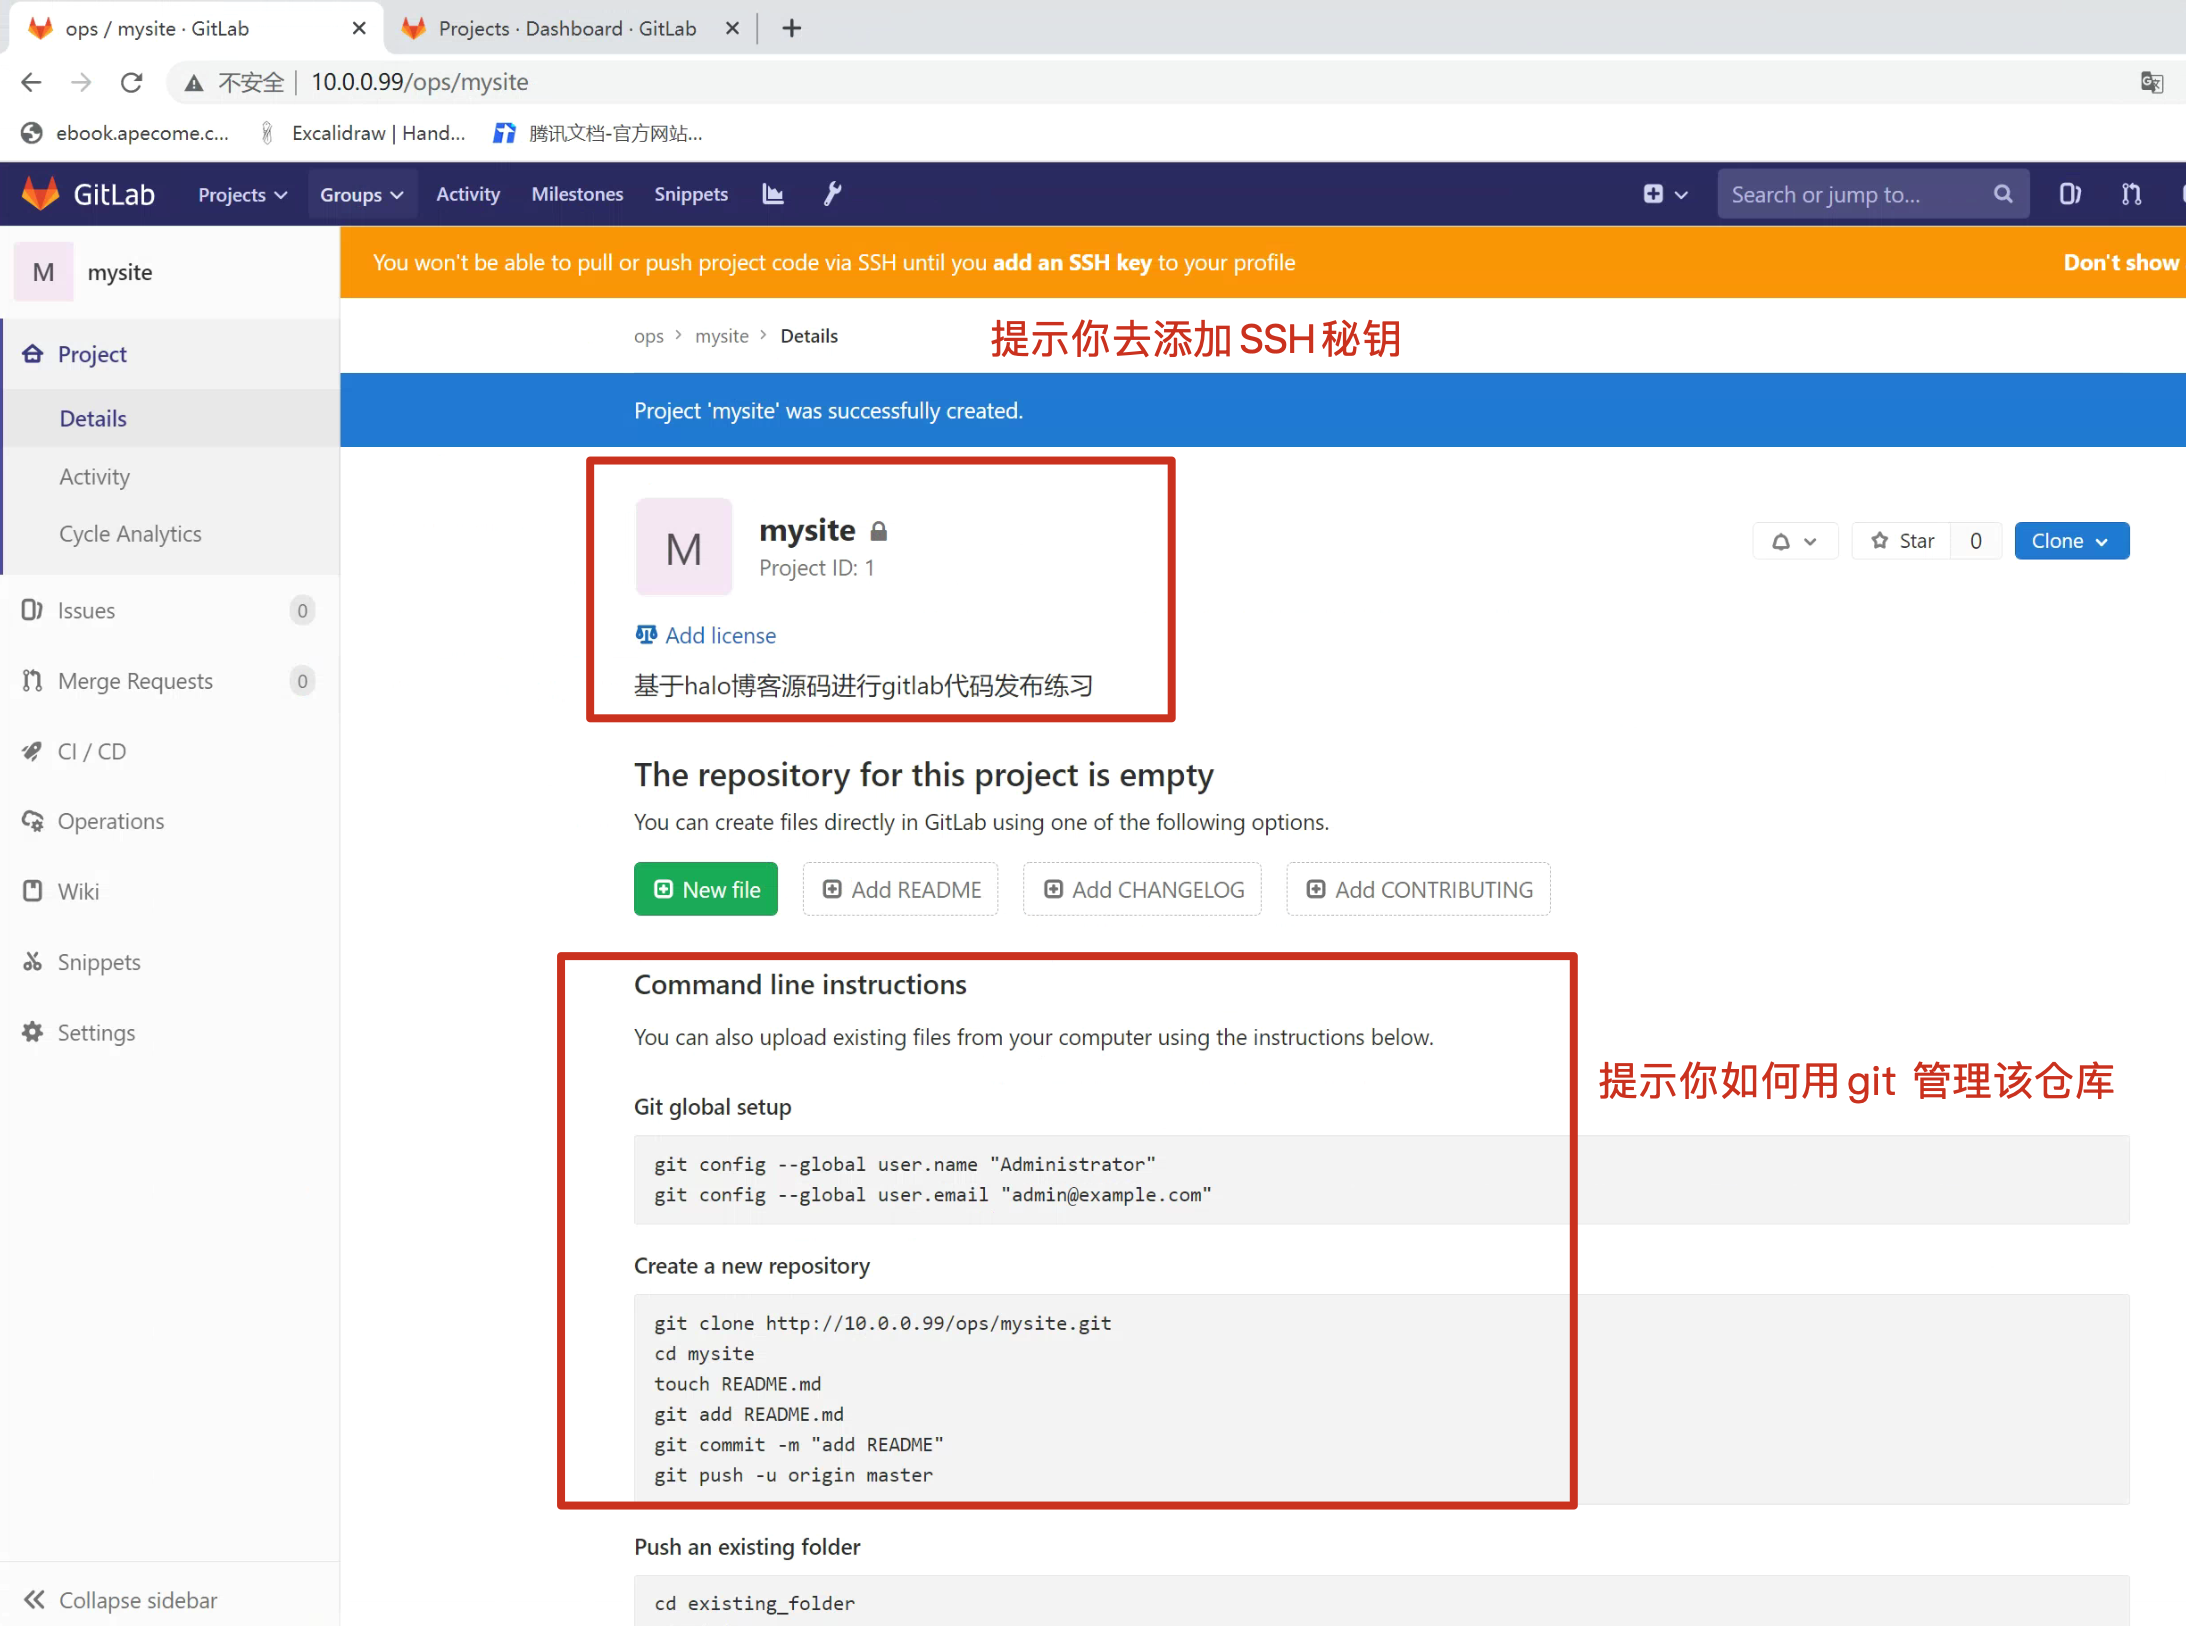Click the browser translate page icon

click(2151, 82)
